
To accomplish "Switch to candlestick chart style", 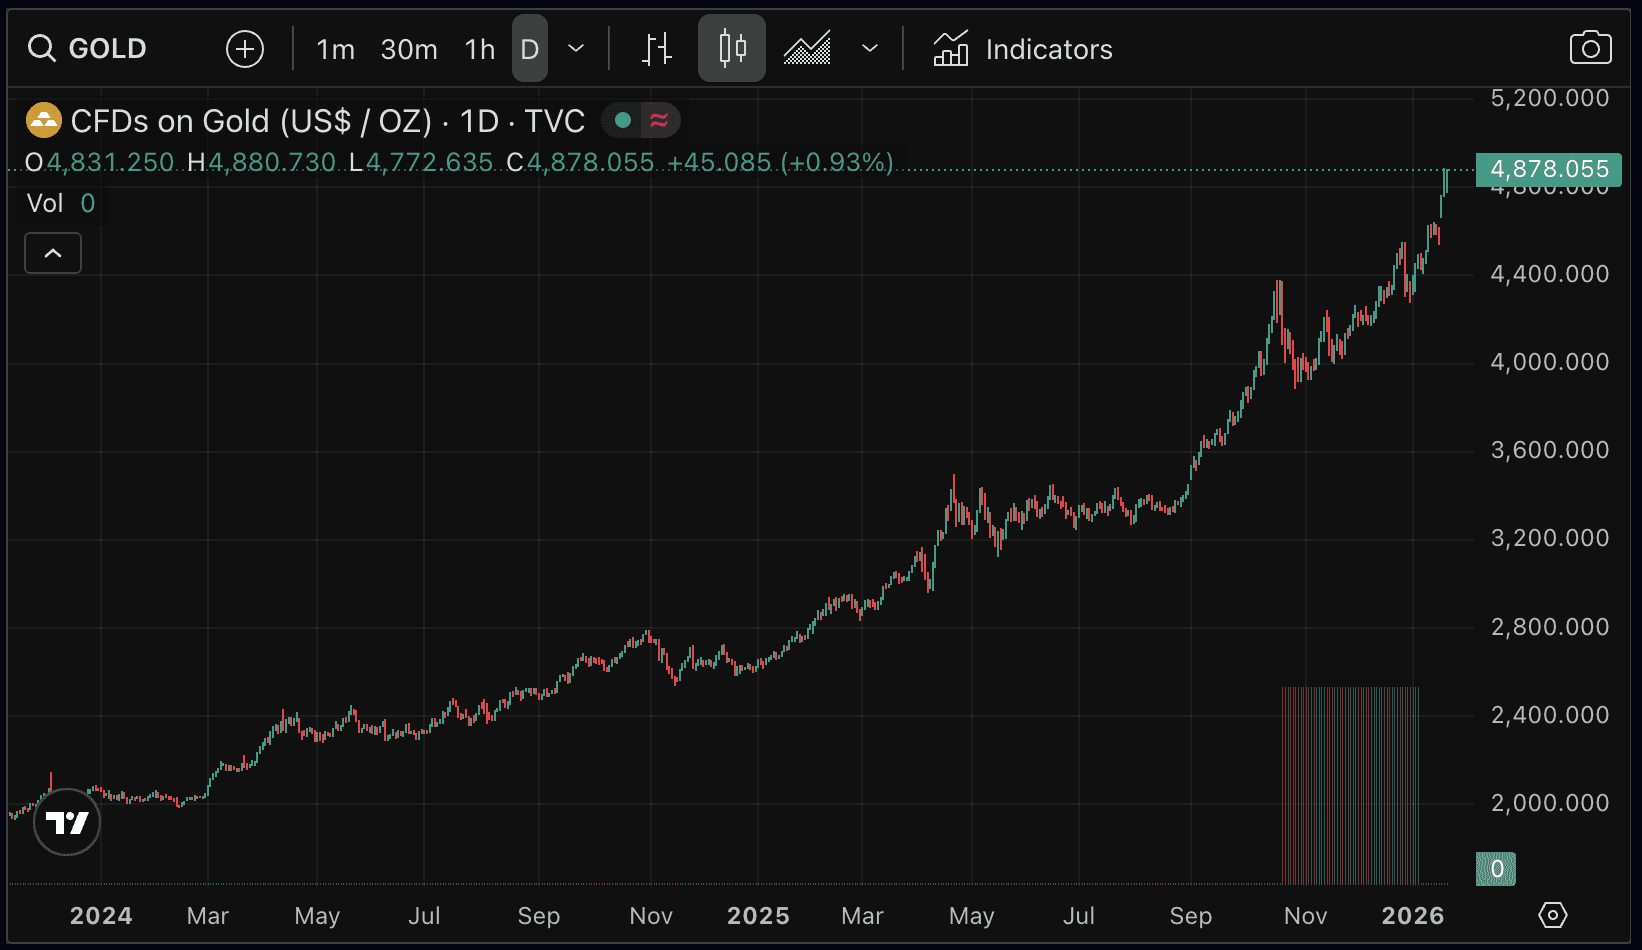I will 732,48.
